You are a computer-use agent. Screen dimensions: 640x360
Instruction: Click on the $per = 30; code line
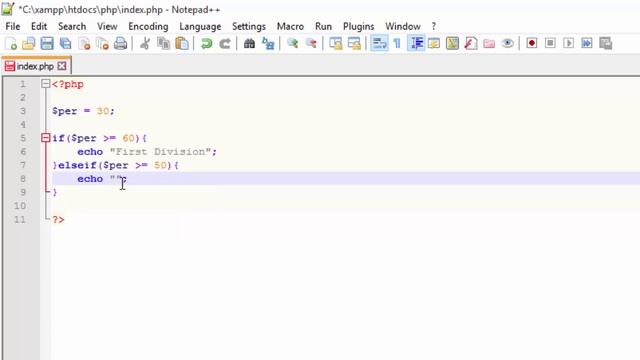point(83,111)
